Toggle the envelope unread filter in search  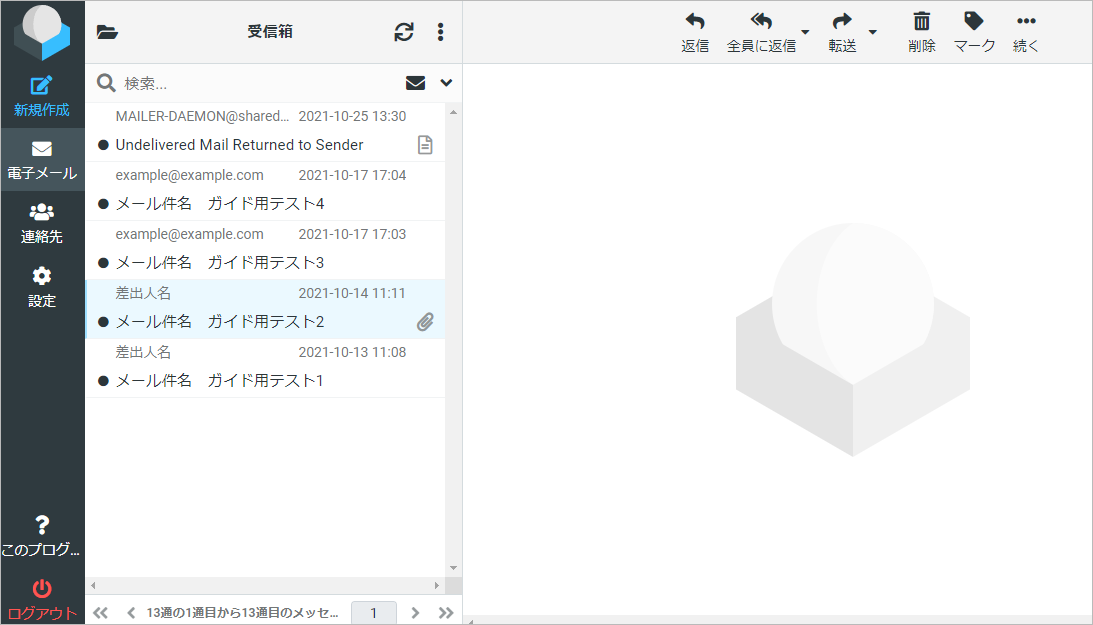pos(415,83)
